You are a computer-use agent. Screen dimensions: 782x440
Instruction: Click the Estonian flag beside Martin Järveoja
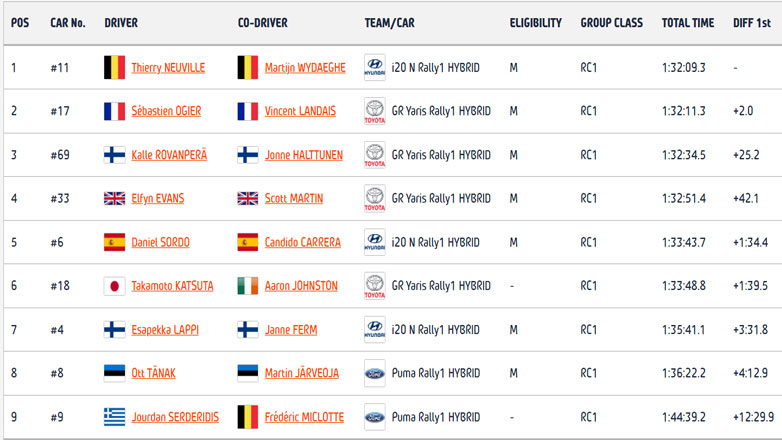point(248,373)
